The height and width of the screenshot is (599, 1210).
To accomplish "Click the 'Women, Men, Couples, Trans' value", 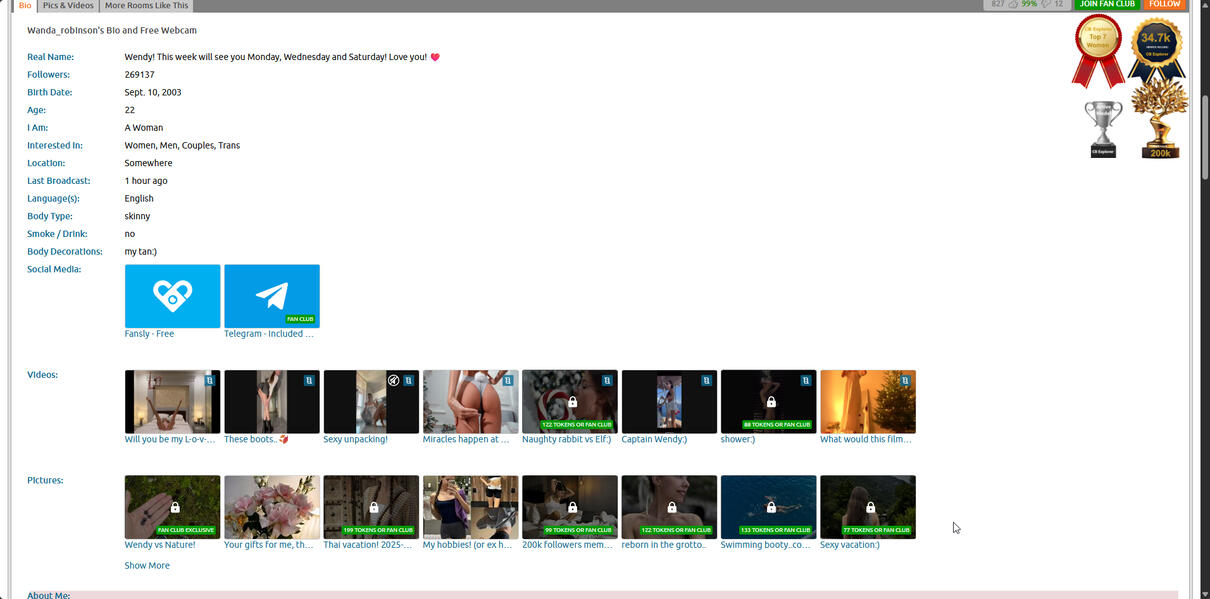I will click(x=182, y=145).
